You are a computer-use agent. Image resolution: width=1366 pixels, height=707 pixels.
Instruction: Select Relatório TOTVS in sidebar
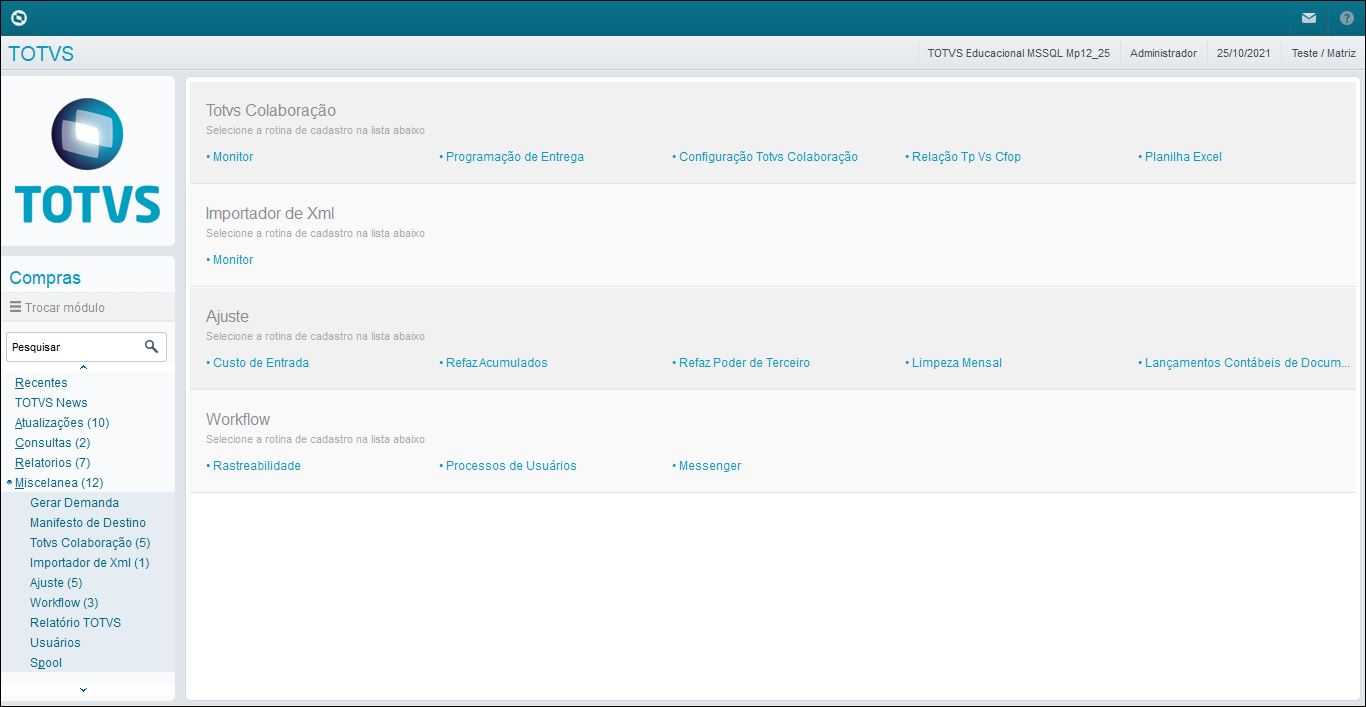75,623
